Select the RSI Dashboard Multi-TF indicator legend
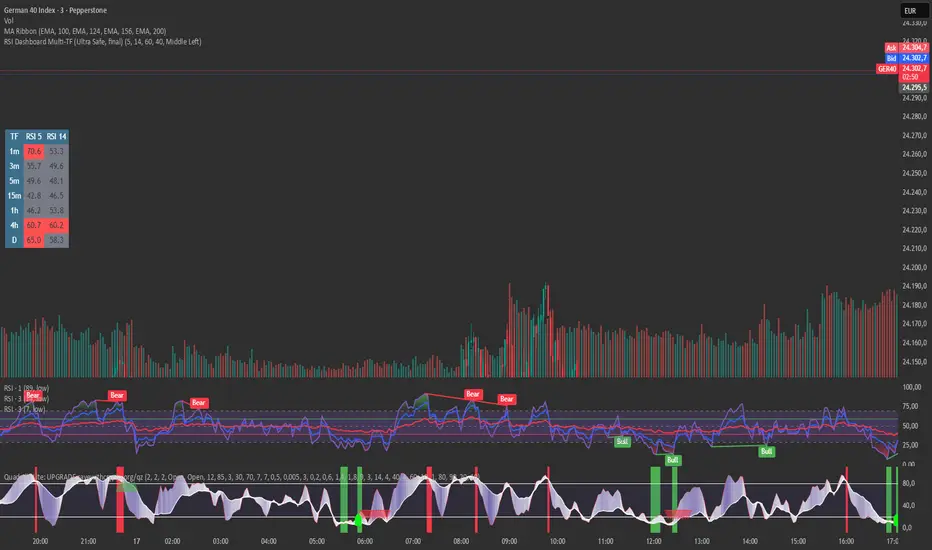 pos(102,42)
